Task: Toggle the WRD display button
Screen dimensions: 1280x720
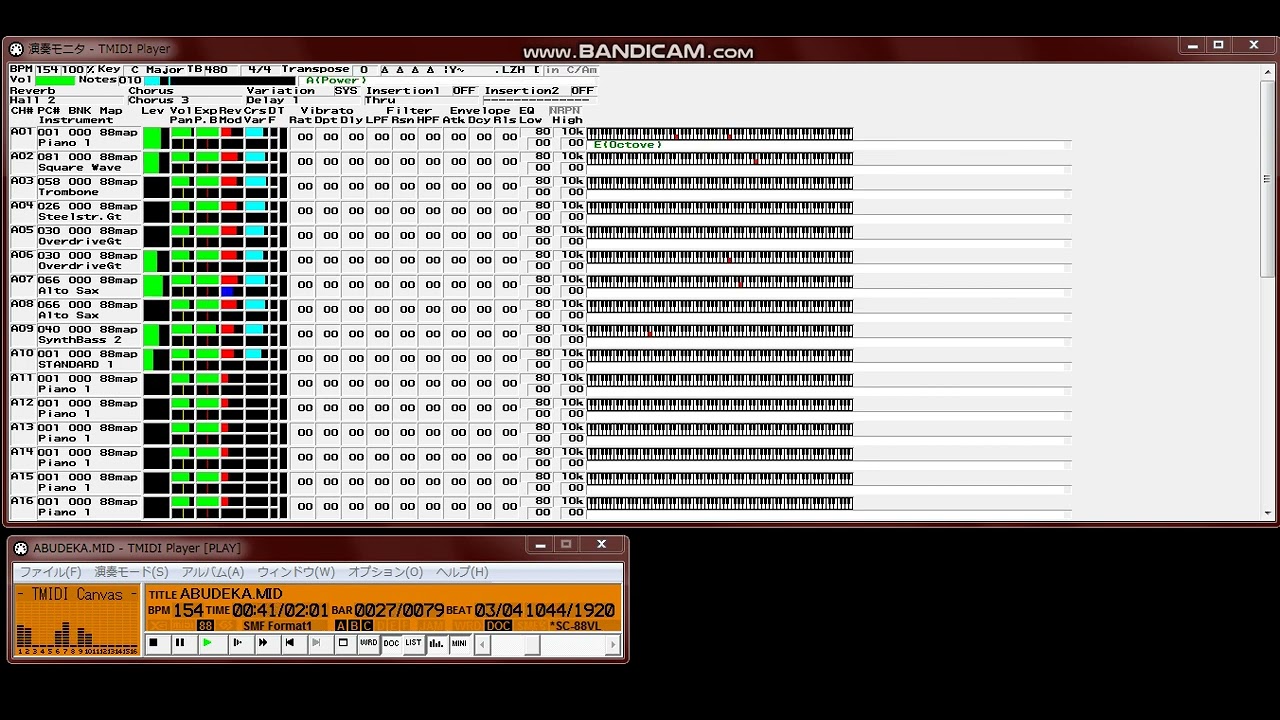Action: click(368, 643)
